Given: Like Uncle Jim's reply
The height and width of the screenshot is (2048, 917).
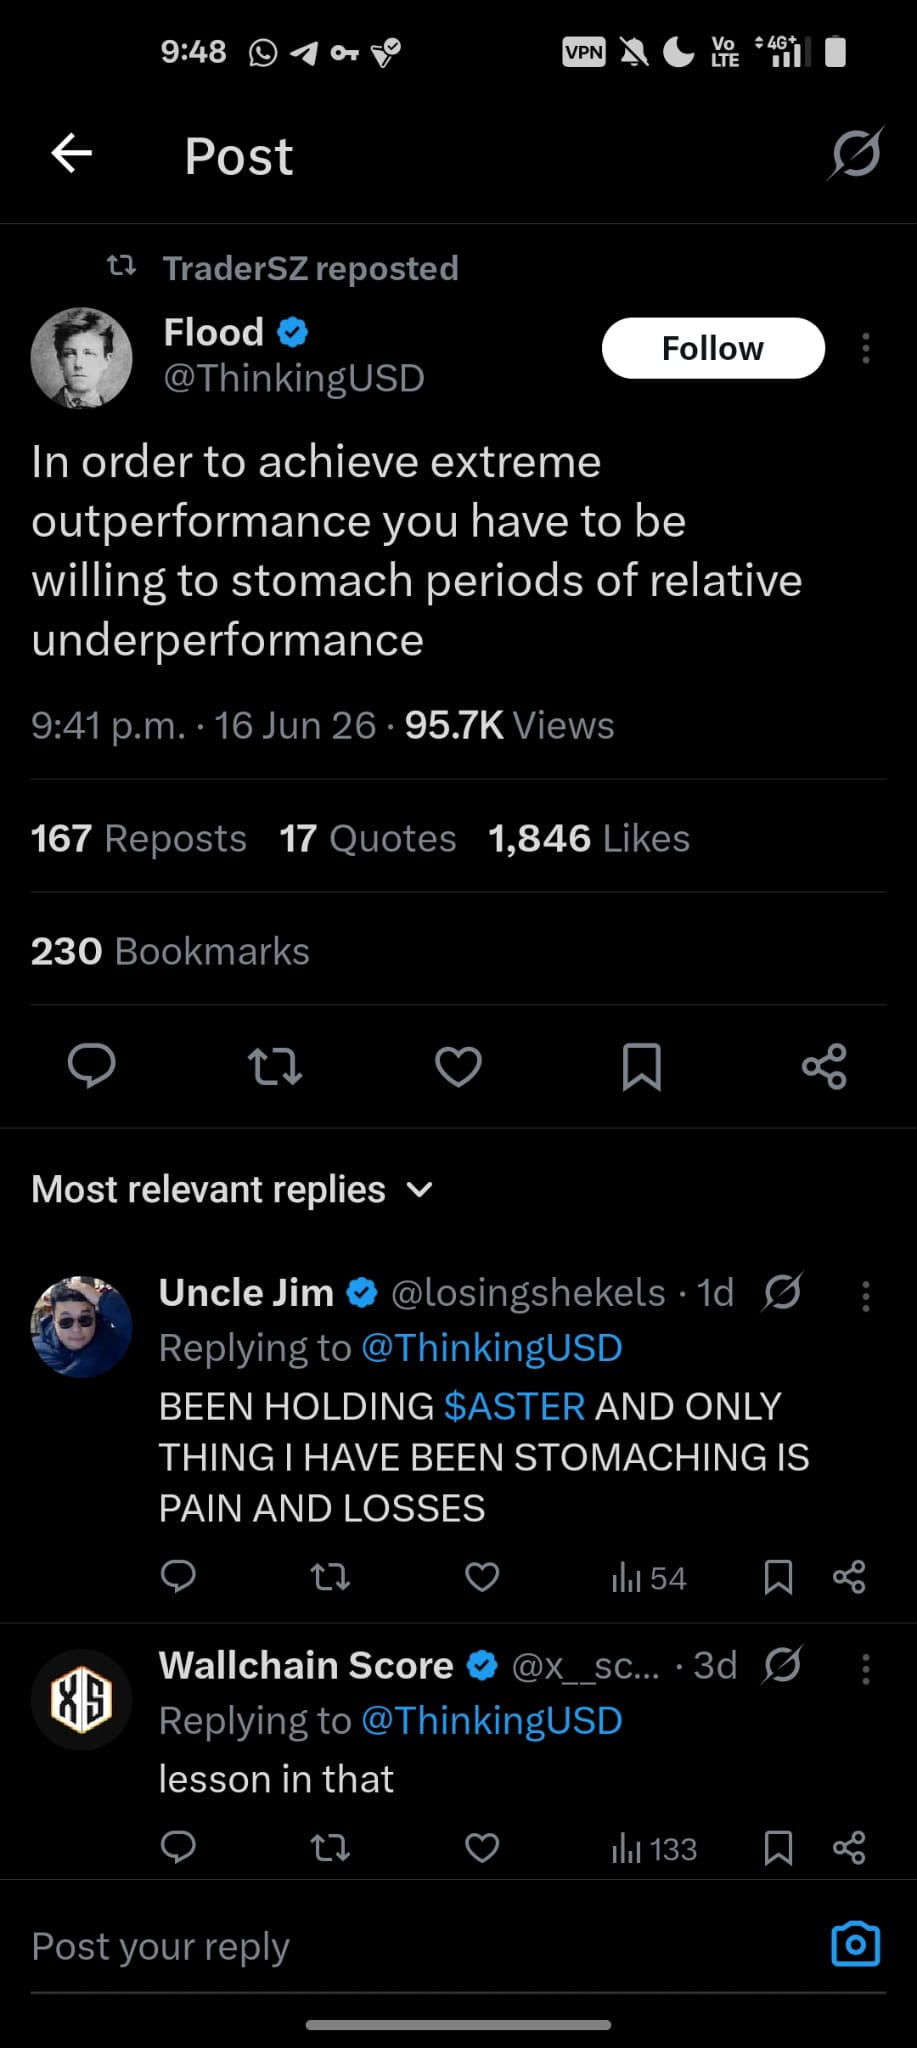Looking at the screenshot, I should [x=482, y=1577].
